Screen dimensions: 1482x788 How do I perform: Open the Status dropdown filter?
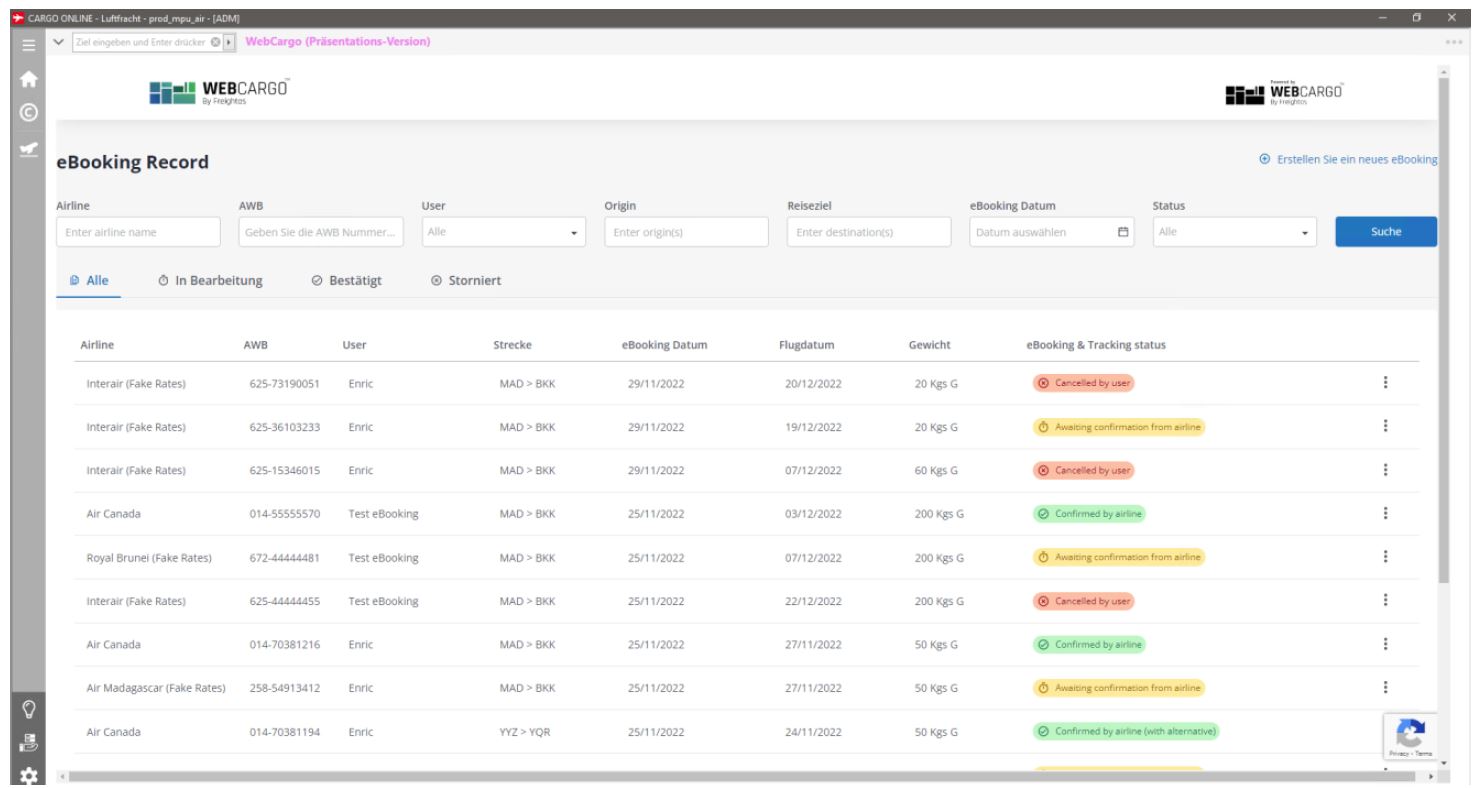pyautogui.click(x=1234, y=232)
